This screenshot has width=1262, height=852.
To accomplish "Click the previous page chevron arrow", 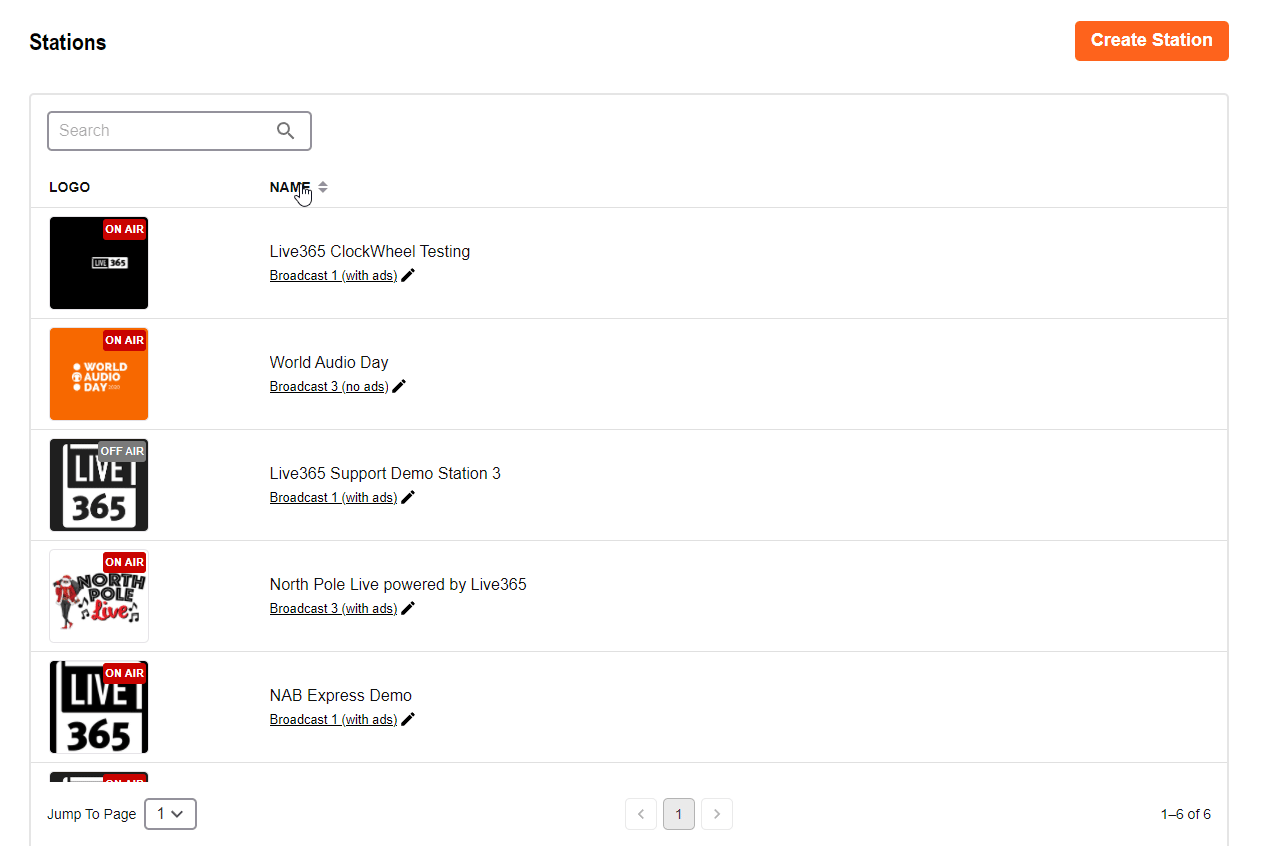I will coord(641,813).
